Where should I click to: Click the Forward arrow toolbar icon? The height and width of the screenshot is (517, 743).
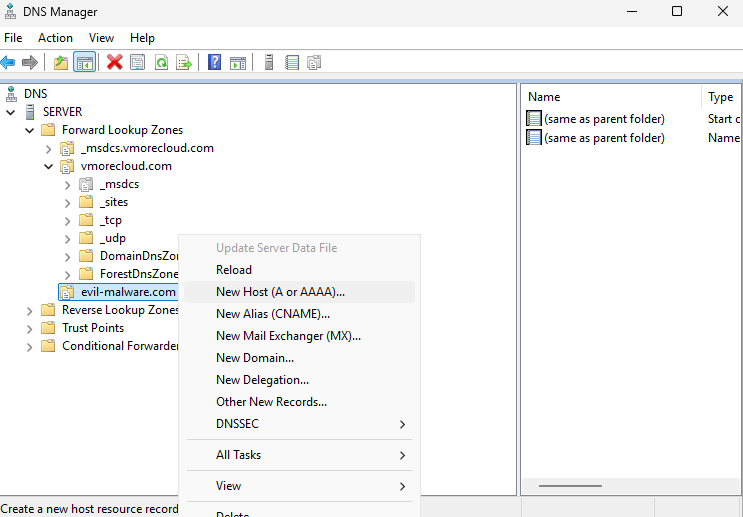pos(30,62)
